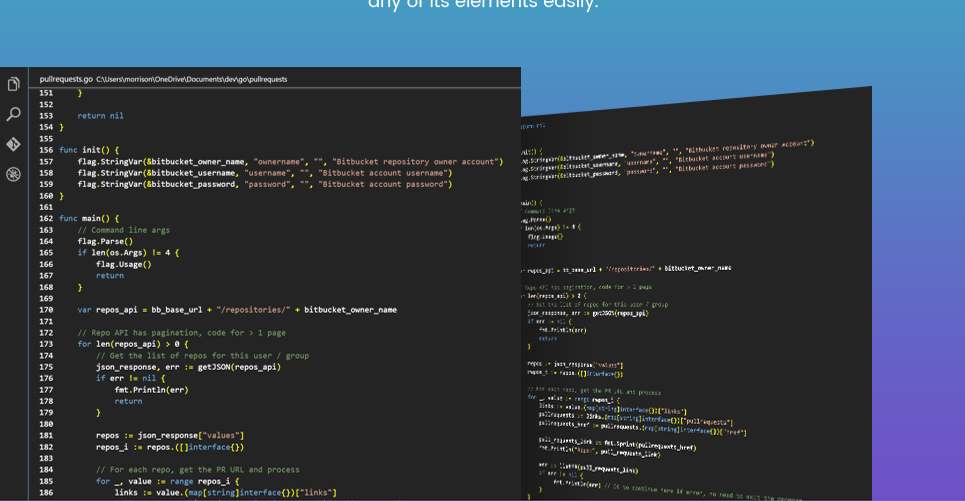The height and width of the screenshot is (501, 965).
Task: Click "flag.Usage()" on line 166
Action: tap(124, 265)
